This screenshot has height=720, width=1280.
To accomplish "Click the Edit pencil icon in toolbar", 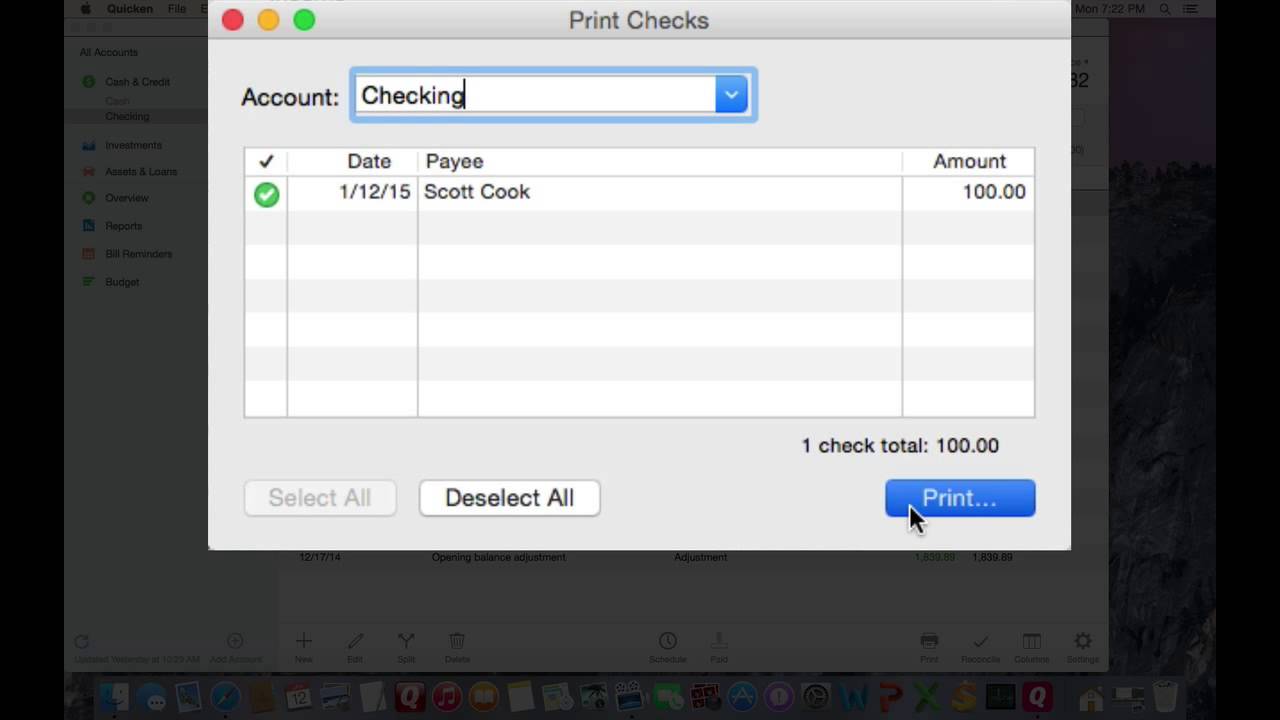I will [355, 641].
